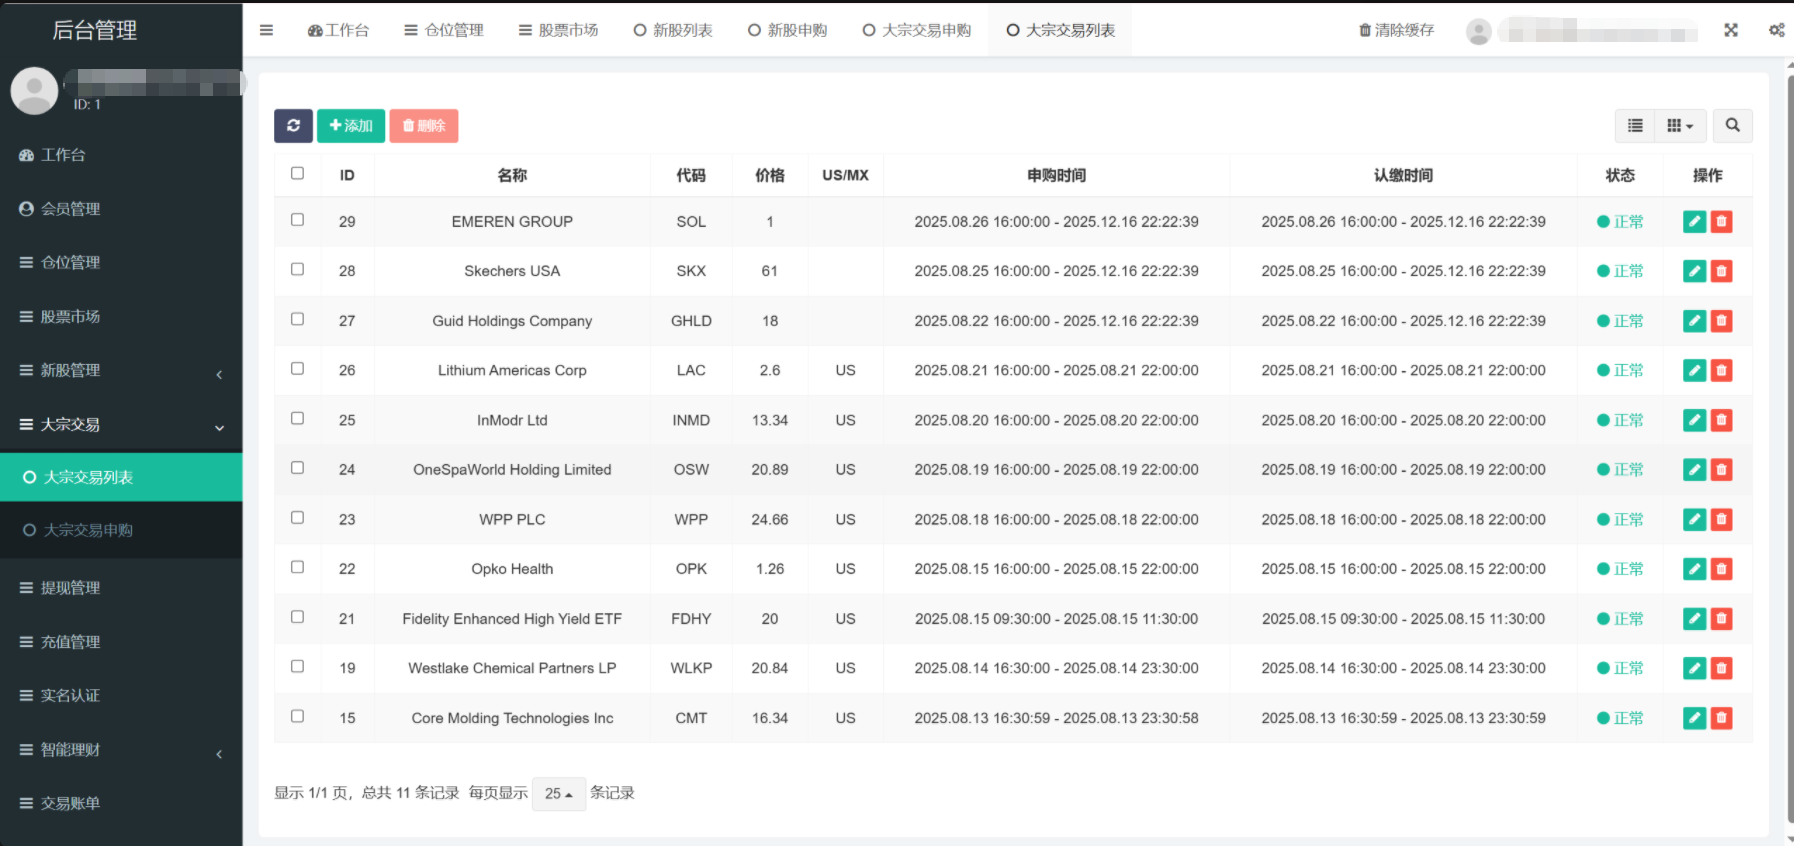The width and height of the screenshot is (1794, 846).
Task: Open the table search icon
Action: 1732,126
